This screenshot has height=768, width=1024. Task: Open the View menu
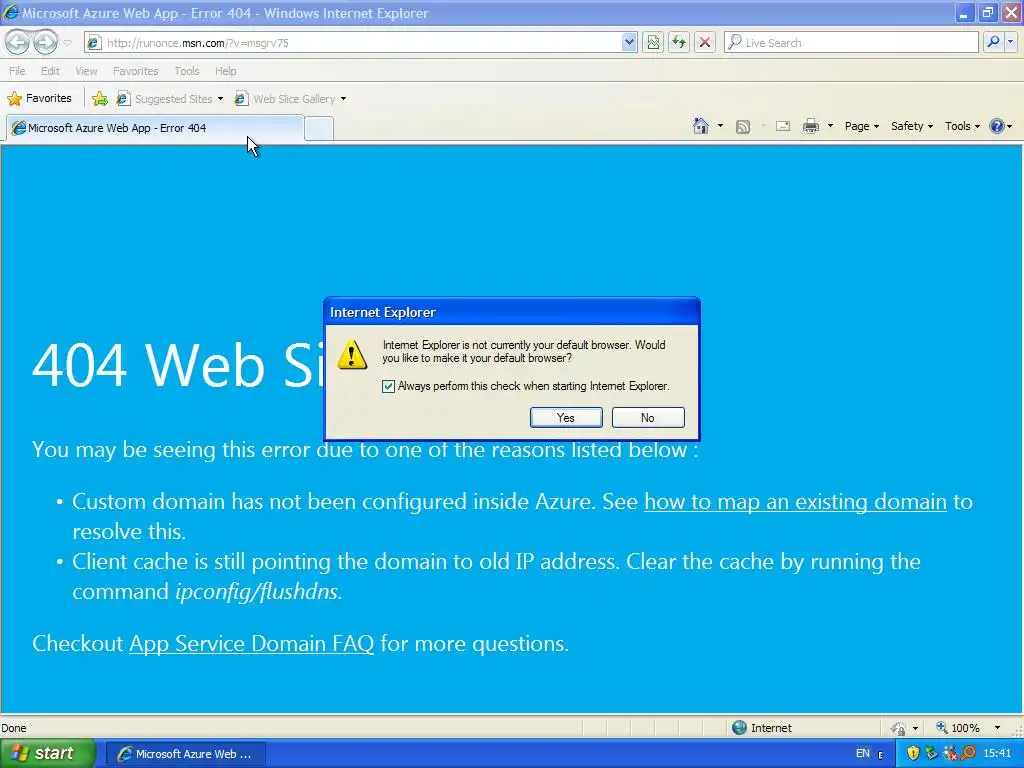pyautogui.click(x=86, y=71)
